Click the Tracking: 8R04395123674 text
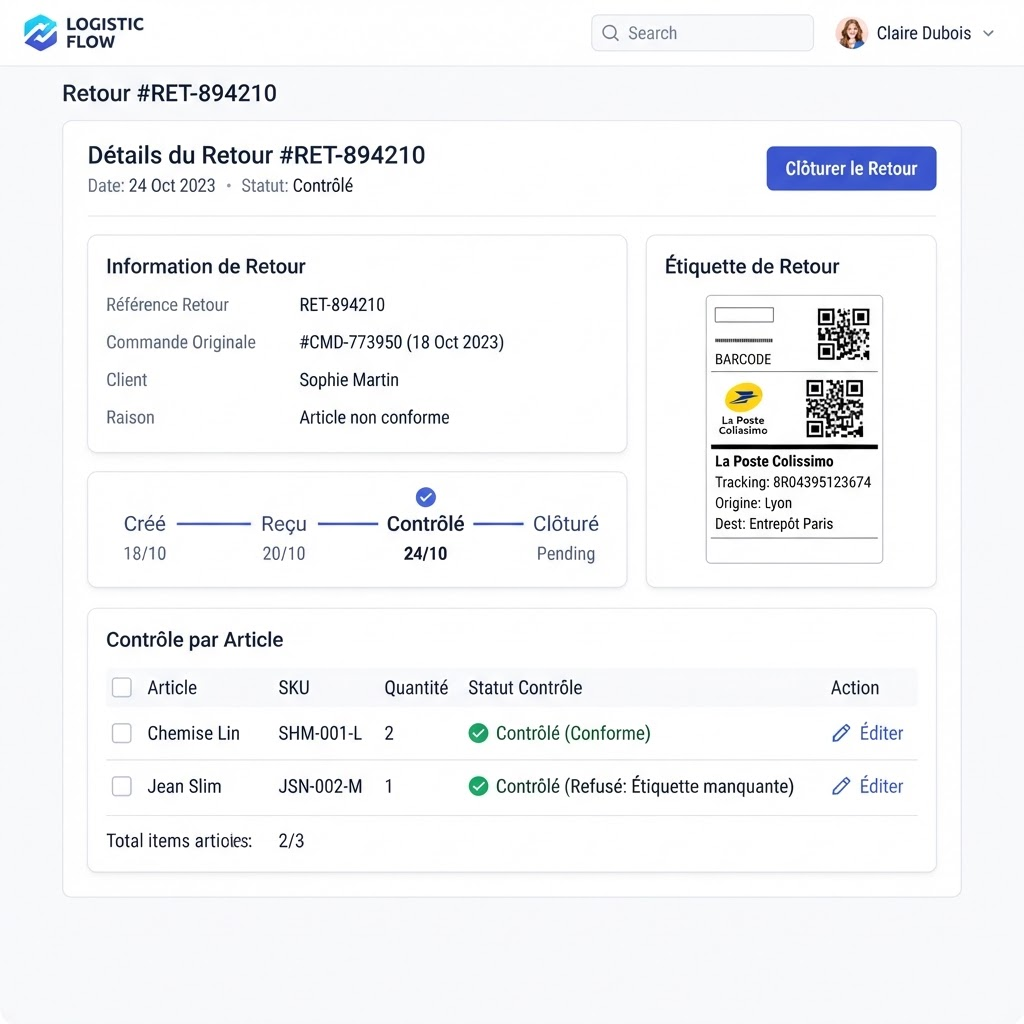The width and height of the screenshot is (1024, 1024). tap(793, 482)
